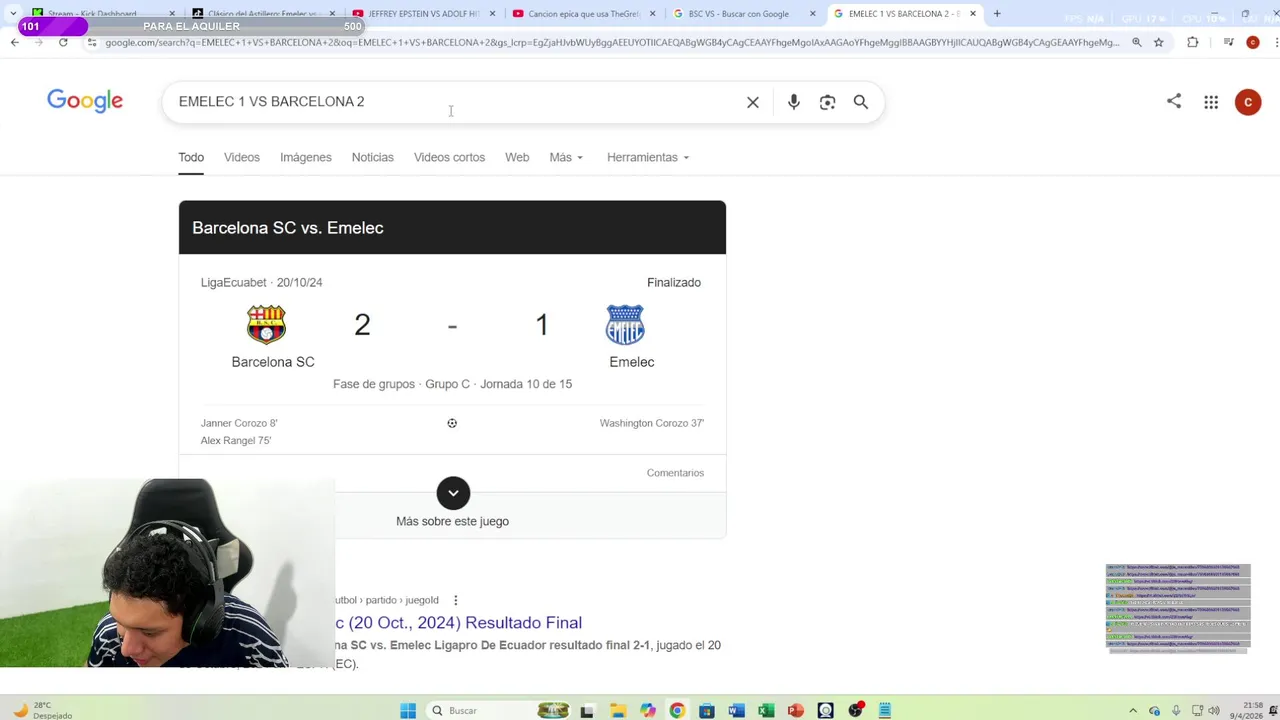Open Excel from the taskbar
The width and height of the screenshot is (1280, 720).
point(766,711)
